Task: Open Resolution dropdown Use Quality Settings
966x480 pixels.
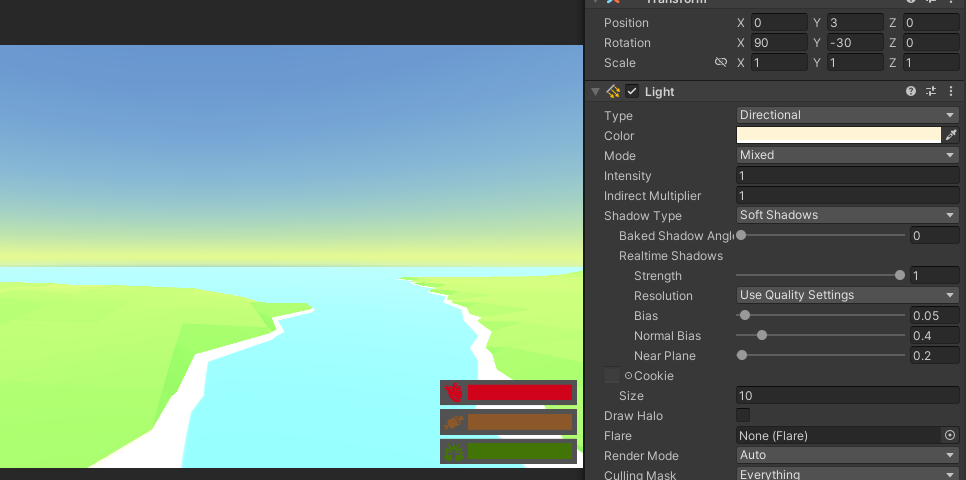Action: pos(848,295)
